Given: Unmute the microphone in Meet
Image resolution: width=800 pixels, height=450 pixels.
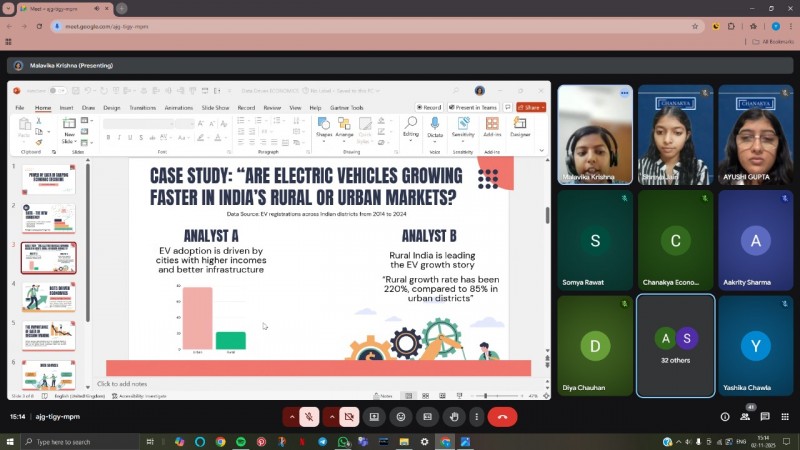Looking at the screenshot, I should pyautogui.click(x=310, y=416).
